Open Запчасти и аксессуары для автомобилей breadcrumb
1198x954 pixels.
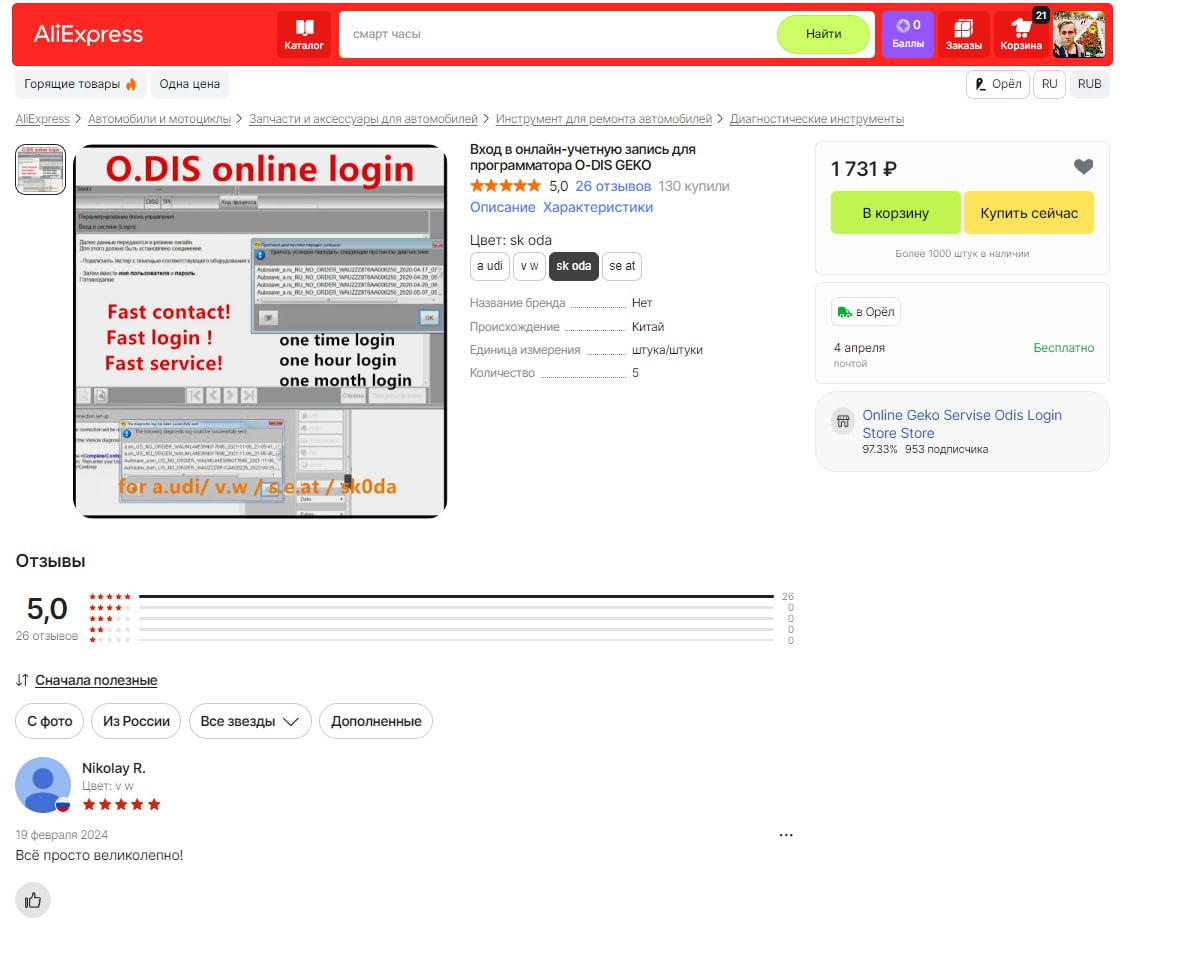[363, 119]
